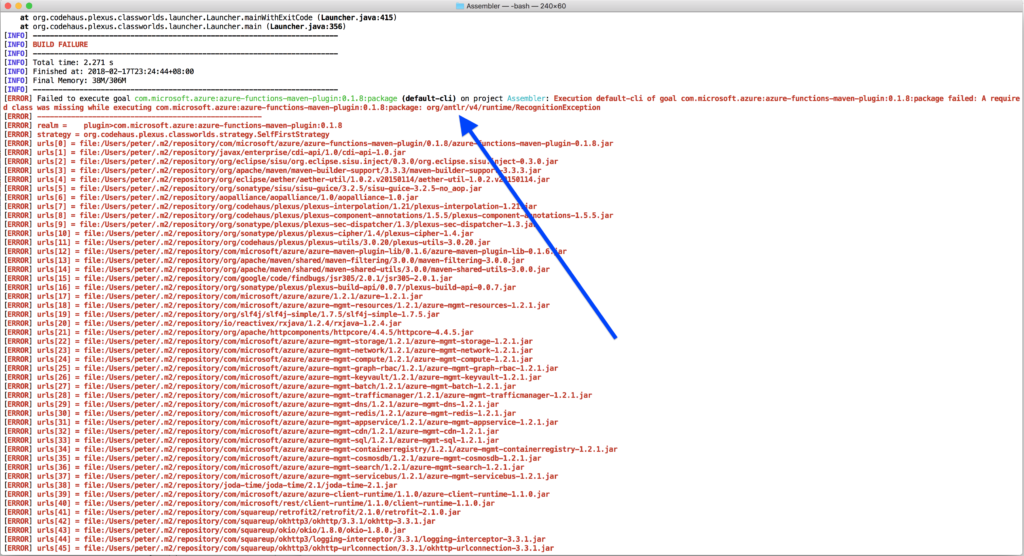Click the urls[16] plexus-build-api-0.0.7.jar line
1024x556 pixels.
coord(260,287)
